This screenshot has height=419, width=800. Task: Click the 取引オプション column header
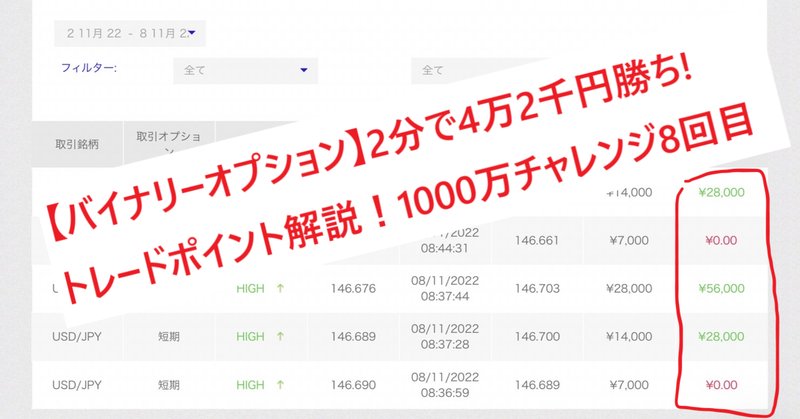(x=169, y=143)
